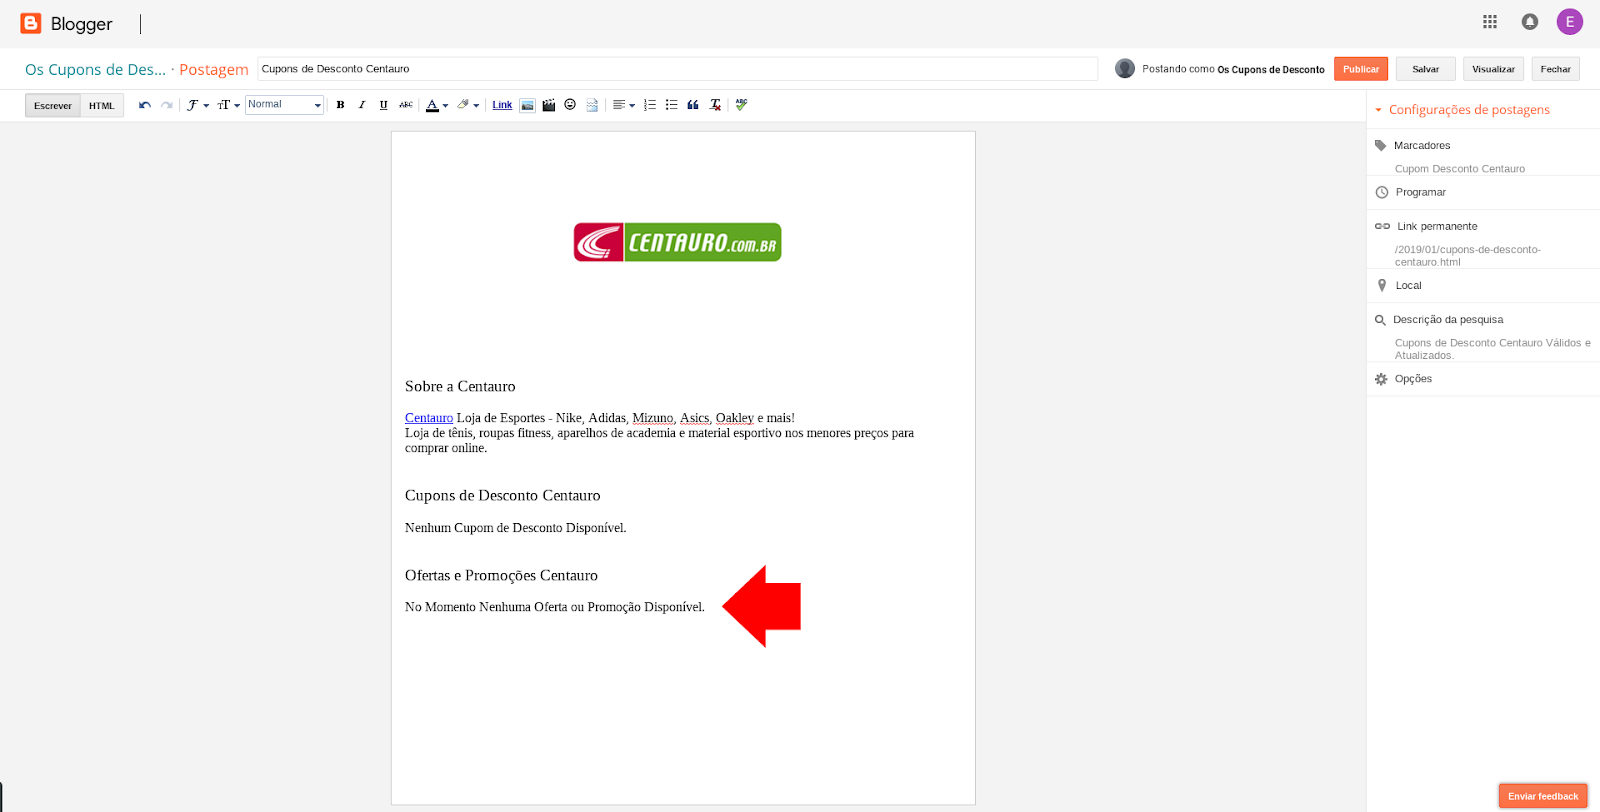Toggle strikethrough formatting
This screenshot has height=812, width=1600.
(406, 105)
